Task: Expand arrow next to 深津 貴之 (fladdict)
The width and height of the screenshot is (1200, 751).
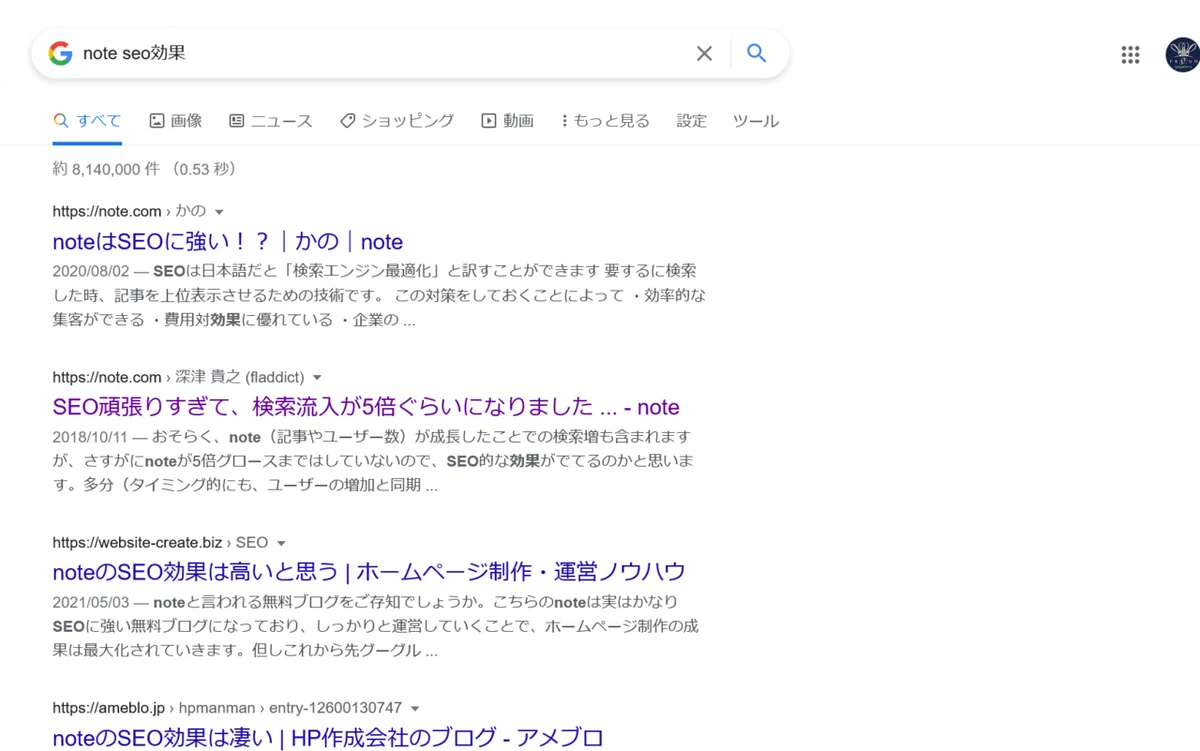Action: (x=317, y=378)
